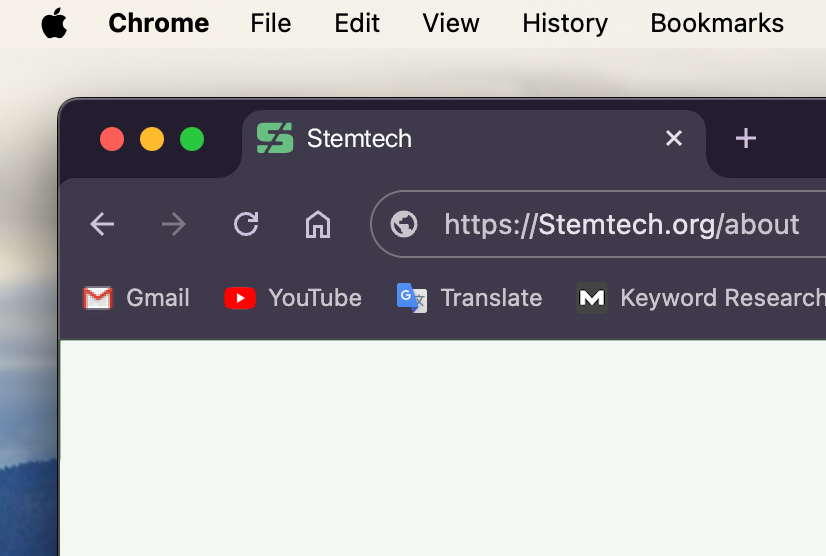Open the Bookmarks menu
This screenshot has height=556, width=826.
coord(717,23)
